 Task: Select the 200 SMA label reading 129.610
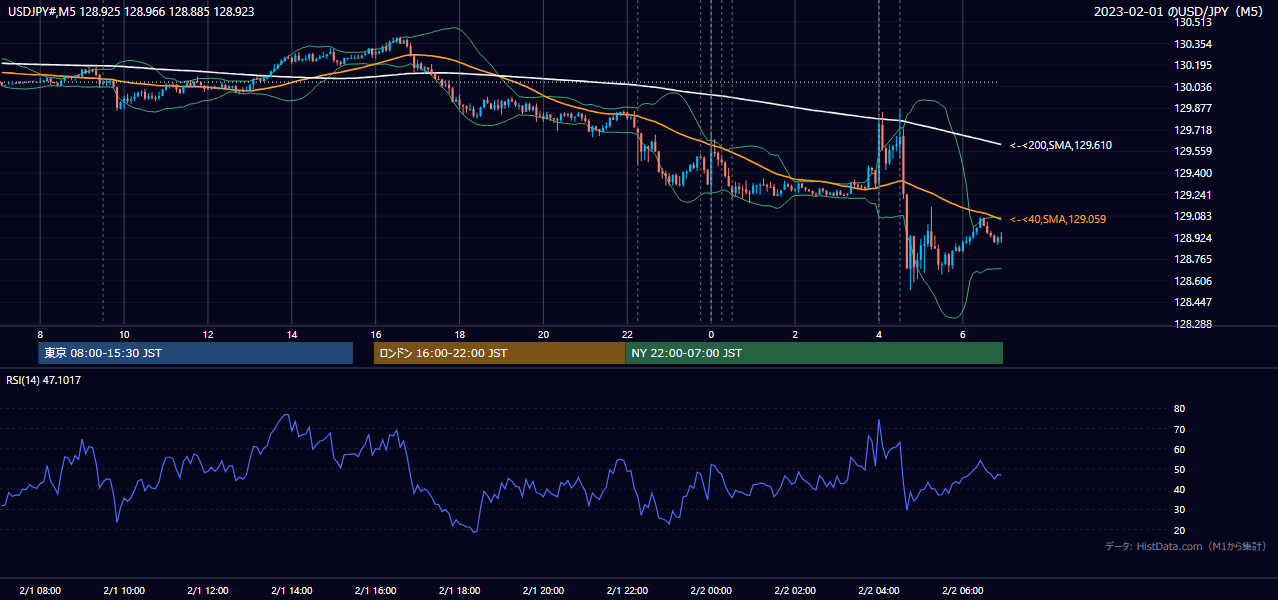(1061, 145)
